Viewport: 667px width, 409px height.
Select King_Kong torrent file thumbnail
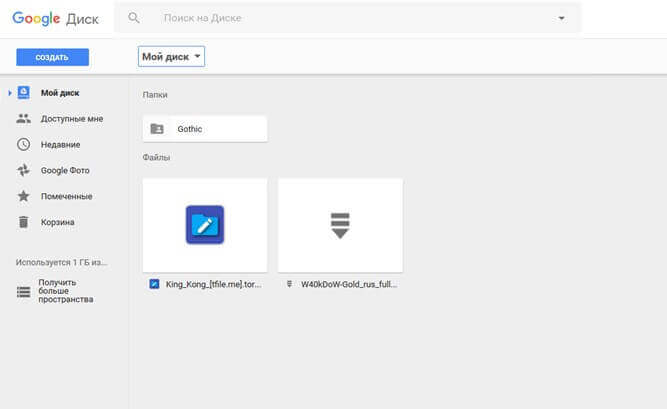click(205, 225)
